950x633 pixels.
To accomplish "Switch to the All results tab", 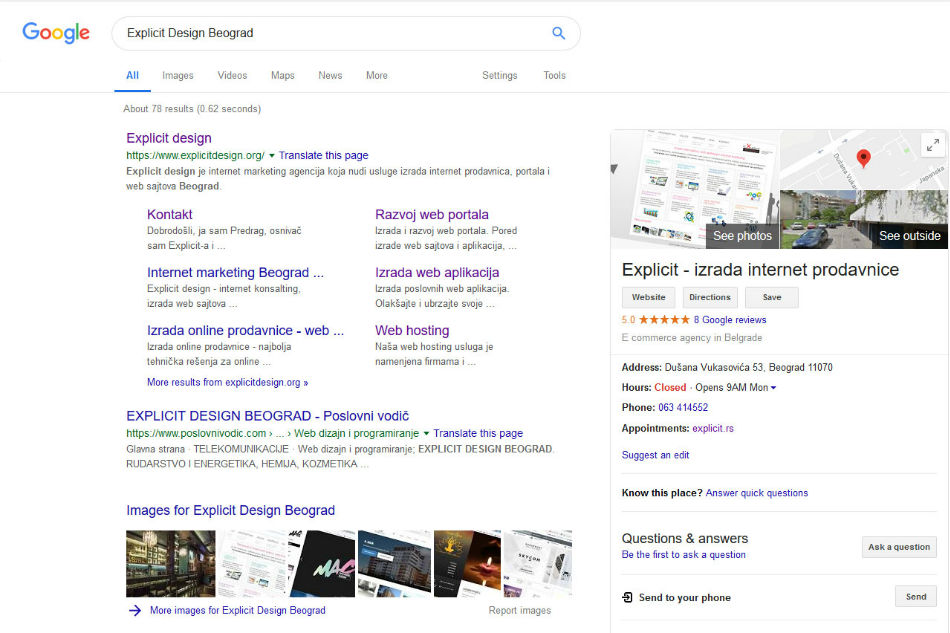I will (x=132, y=75).
